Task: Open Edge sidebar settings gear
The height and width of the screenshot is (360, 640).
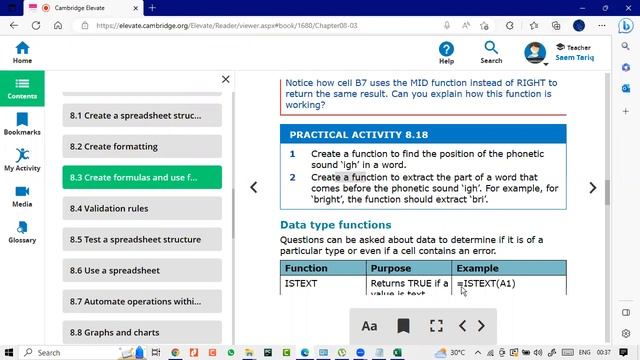Action: tap(626, 333)
